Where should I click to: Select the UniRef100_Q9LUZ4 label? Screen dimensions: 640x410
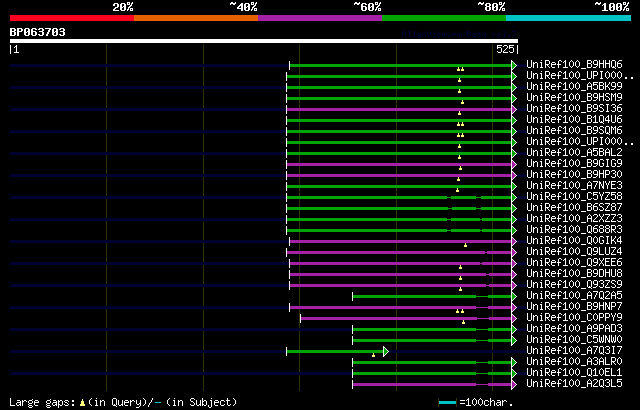pos(574,252)
